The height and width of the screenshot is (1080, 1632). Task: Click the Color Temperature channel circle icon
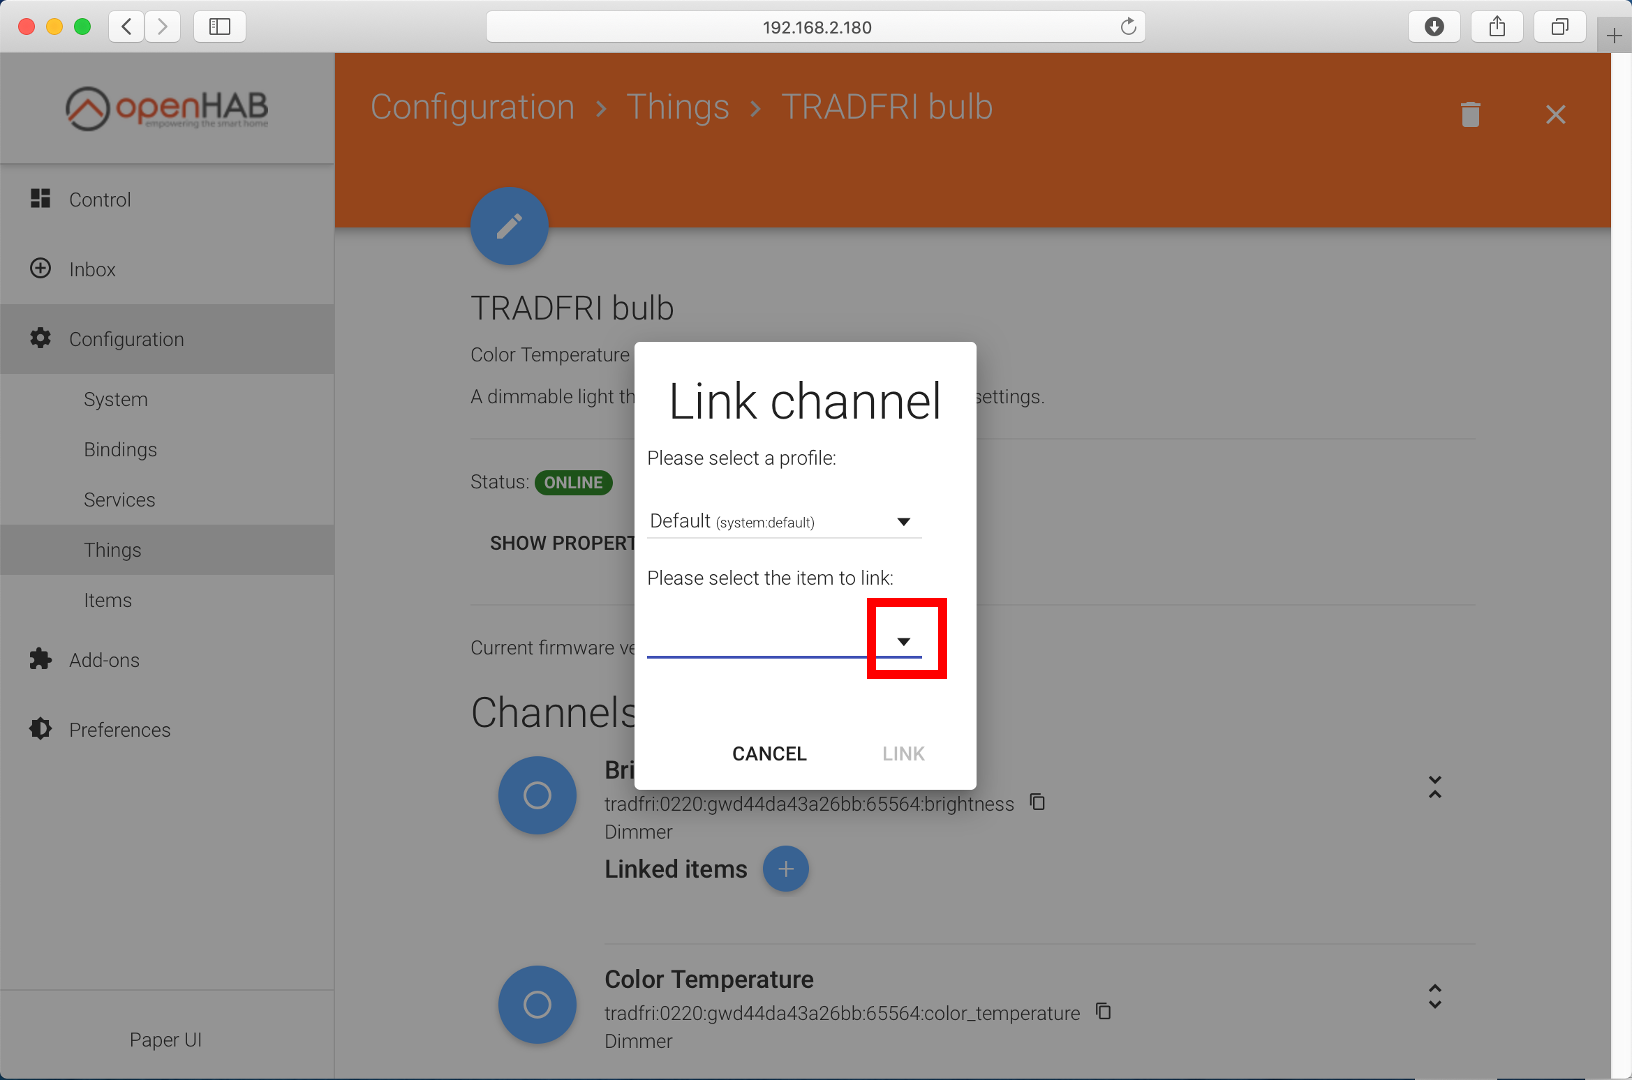(537, 1004)
